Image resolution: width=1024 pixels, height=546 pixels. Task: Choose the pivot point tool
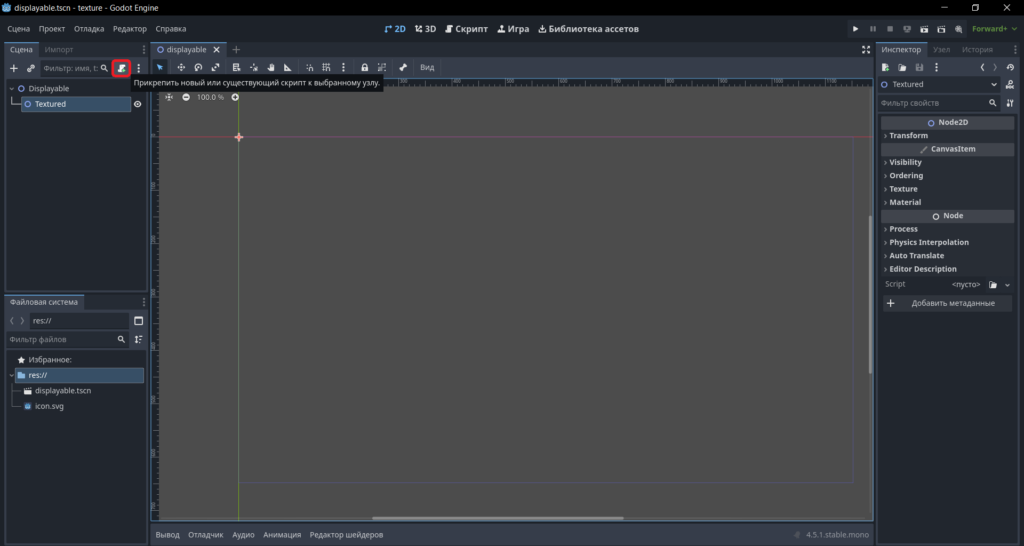click(253, 67)
